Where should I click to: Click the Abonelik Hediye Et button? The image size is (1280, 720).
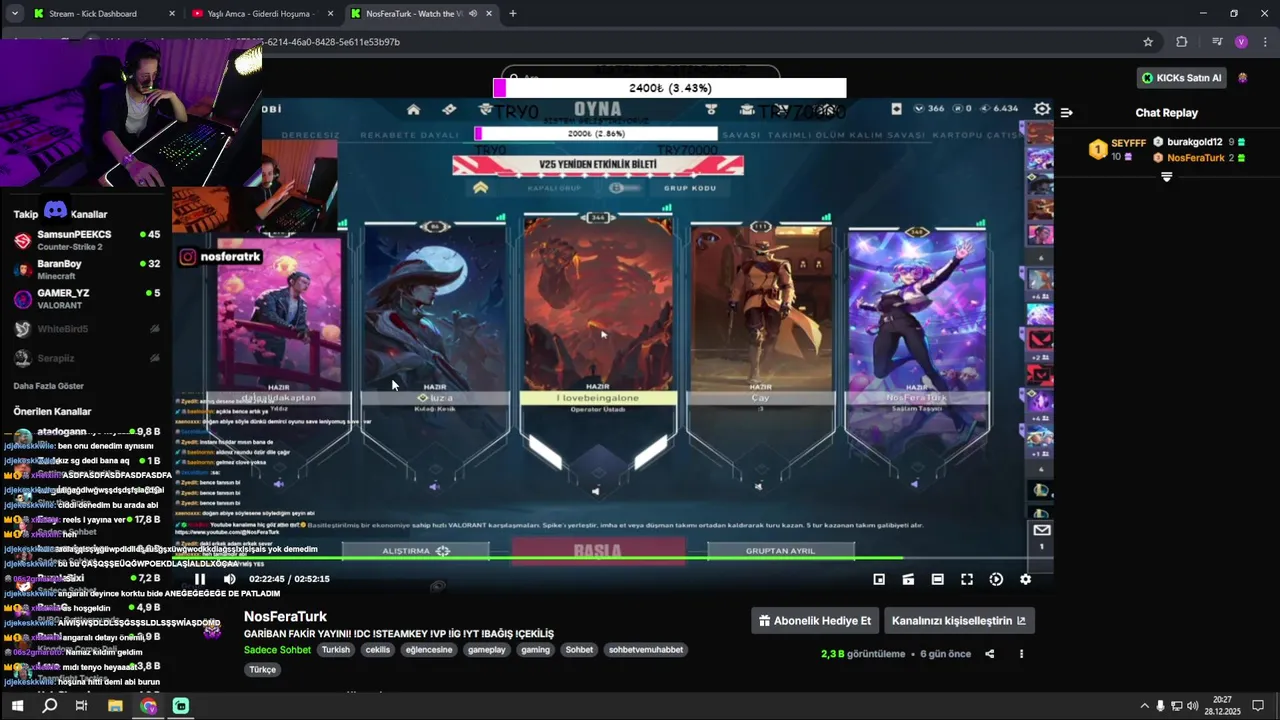click(815, 621)
